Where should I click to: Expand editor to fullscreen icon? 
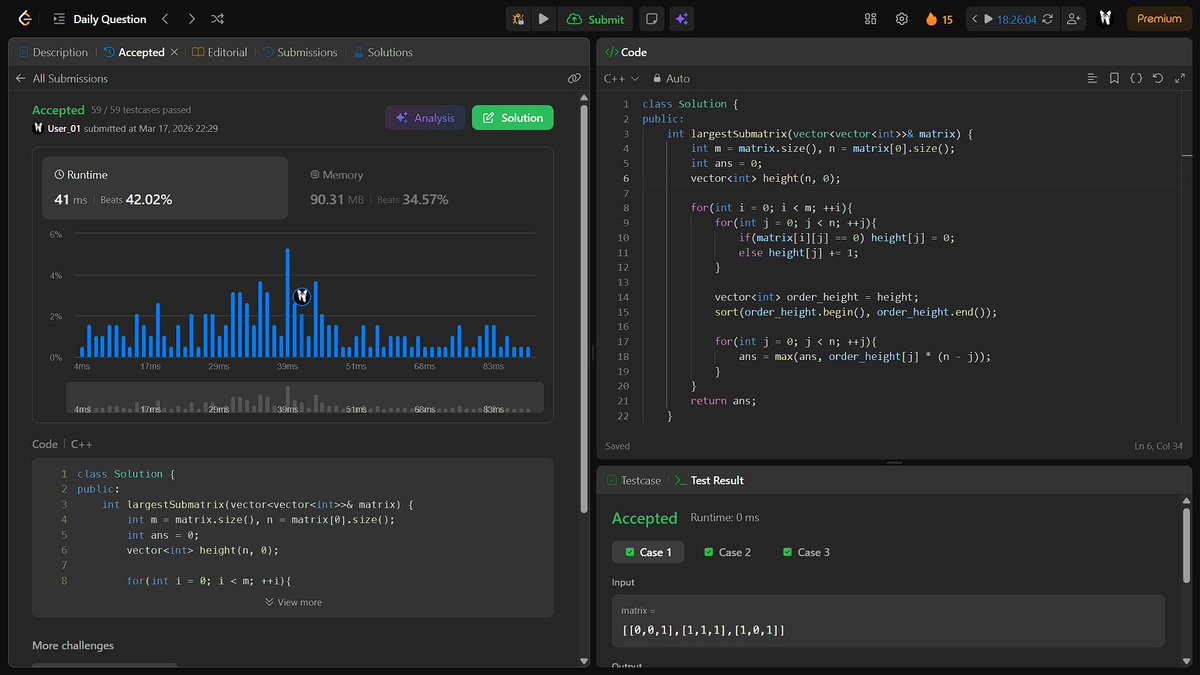coord(1179,78)
